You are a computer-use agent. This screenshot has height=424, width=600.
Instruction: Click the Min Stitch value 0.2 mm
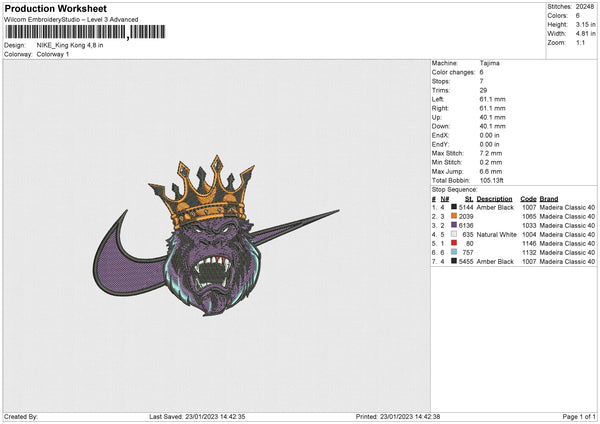(x=491, y=162)
